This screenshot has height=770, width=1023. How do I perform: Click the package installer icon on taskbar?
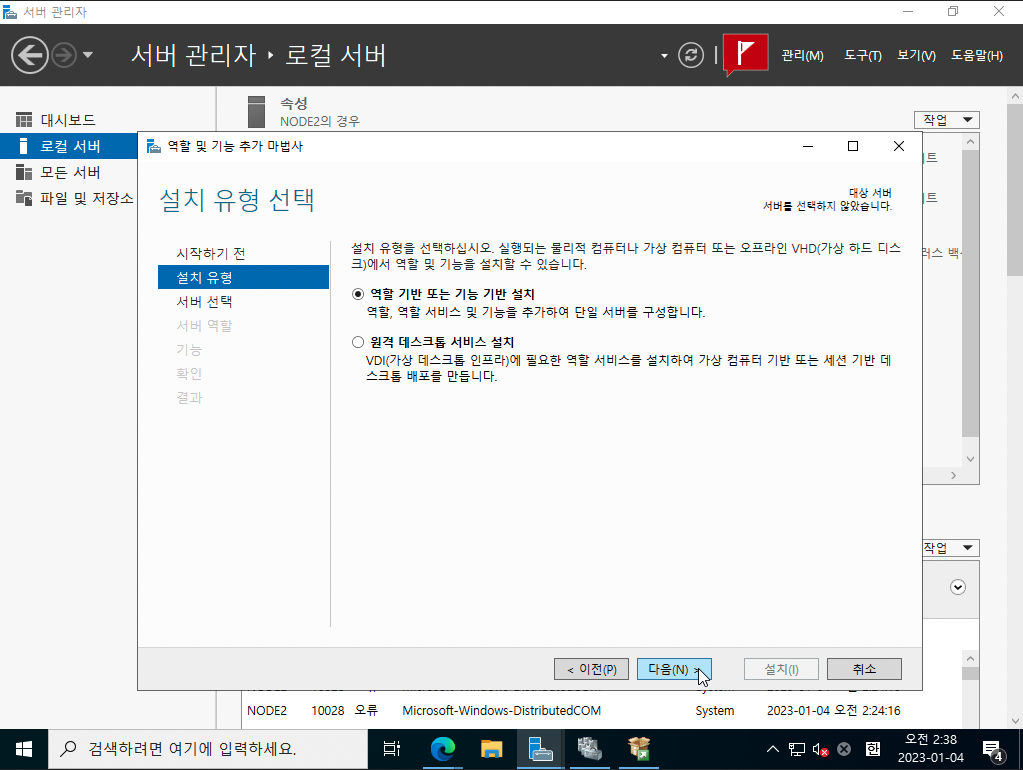639,749
